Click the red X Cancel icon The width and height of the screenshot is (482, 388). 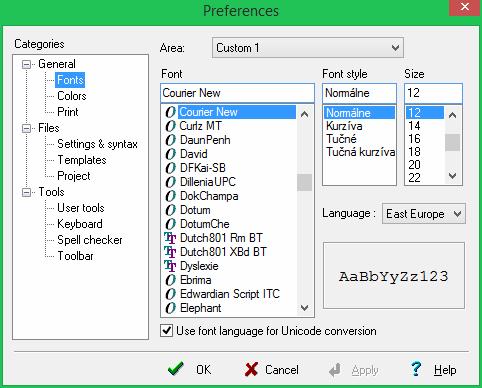pyautogui.click(x=251, y=369)
